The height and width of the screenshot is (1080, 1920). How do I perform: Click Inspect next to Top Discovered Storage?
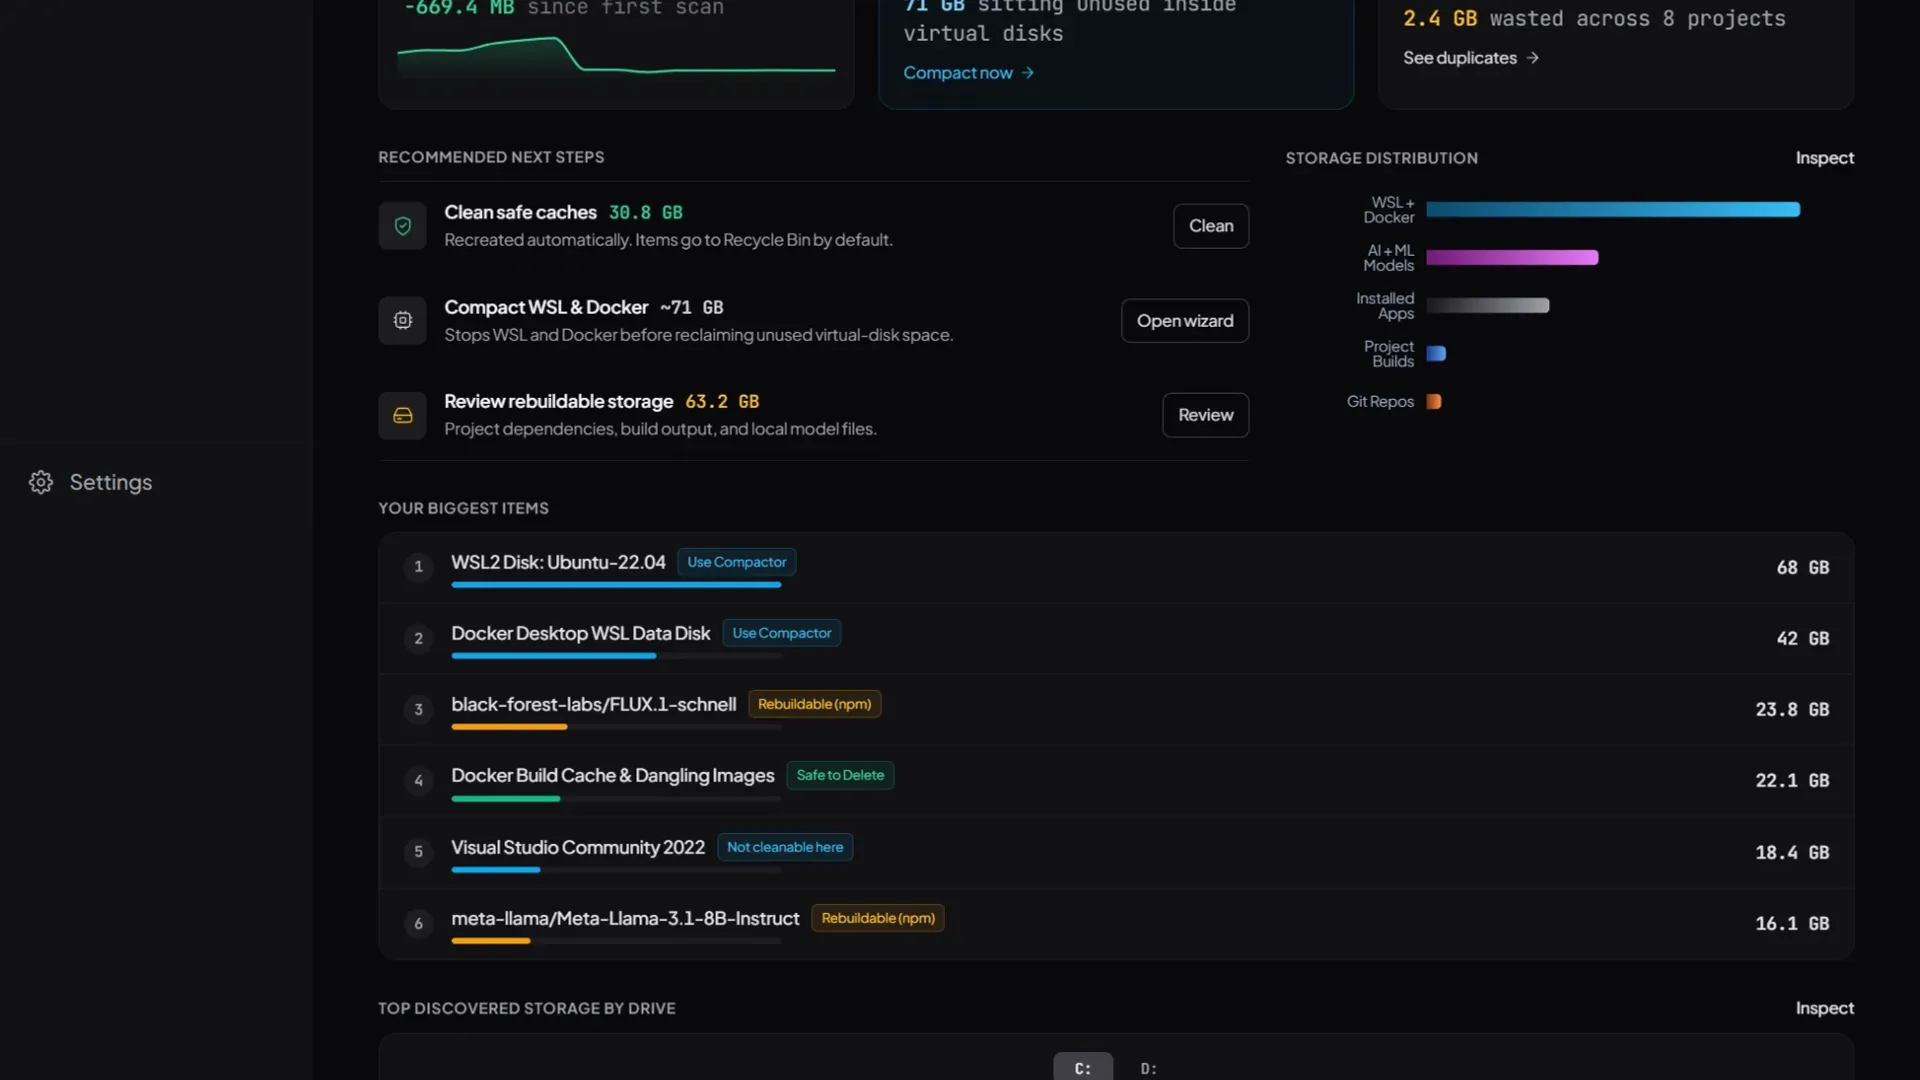click(1824, 1008)
